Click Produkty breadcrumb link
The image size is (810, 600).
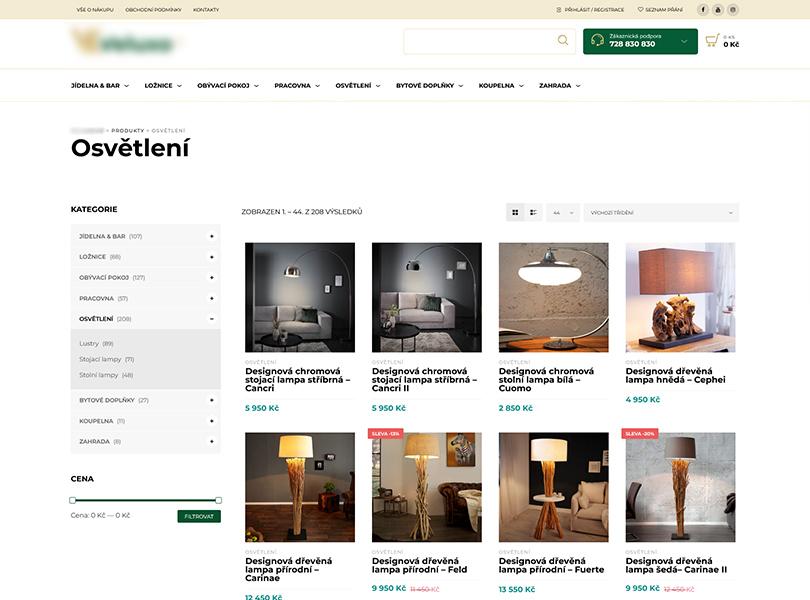[x=128, y=131]
